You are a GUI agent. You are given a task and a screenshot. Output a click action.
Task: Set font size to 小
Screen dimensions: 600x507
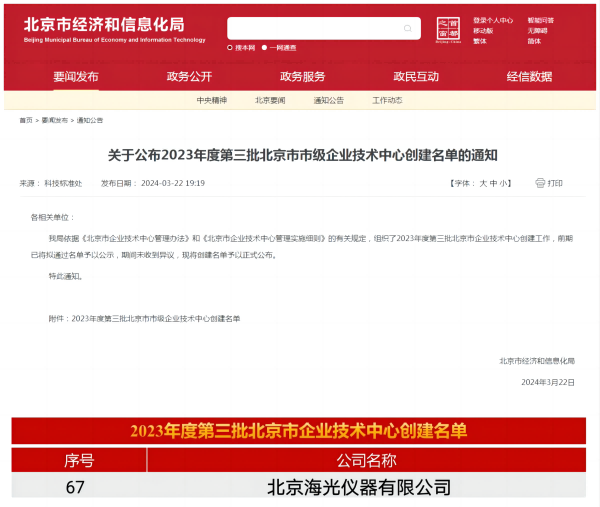click(505, 184)
